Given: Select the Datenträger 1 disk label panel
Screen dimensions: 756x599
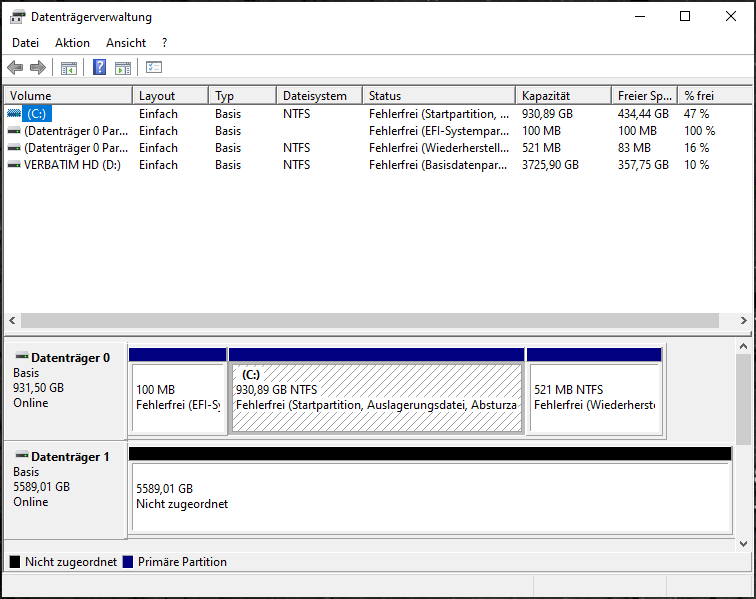Looking at the screenshot, I should pyautogui.click(x=65, y=490).
